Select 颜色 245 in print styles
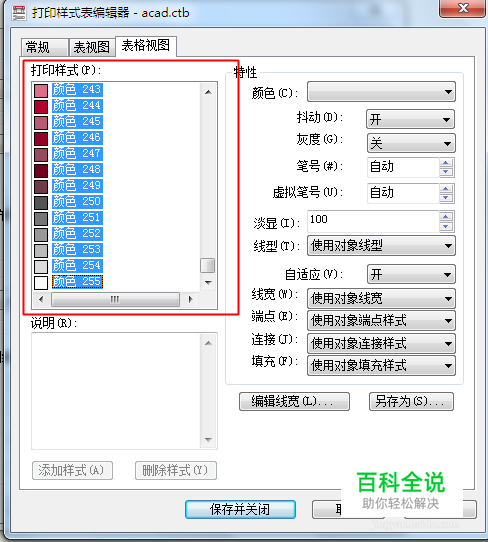Viewport: 488px width, 542px height. click(77, 122)
